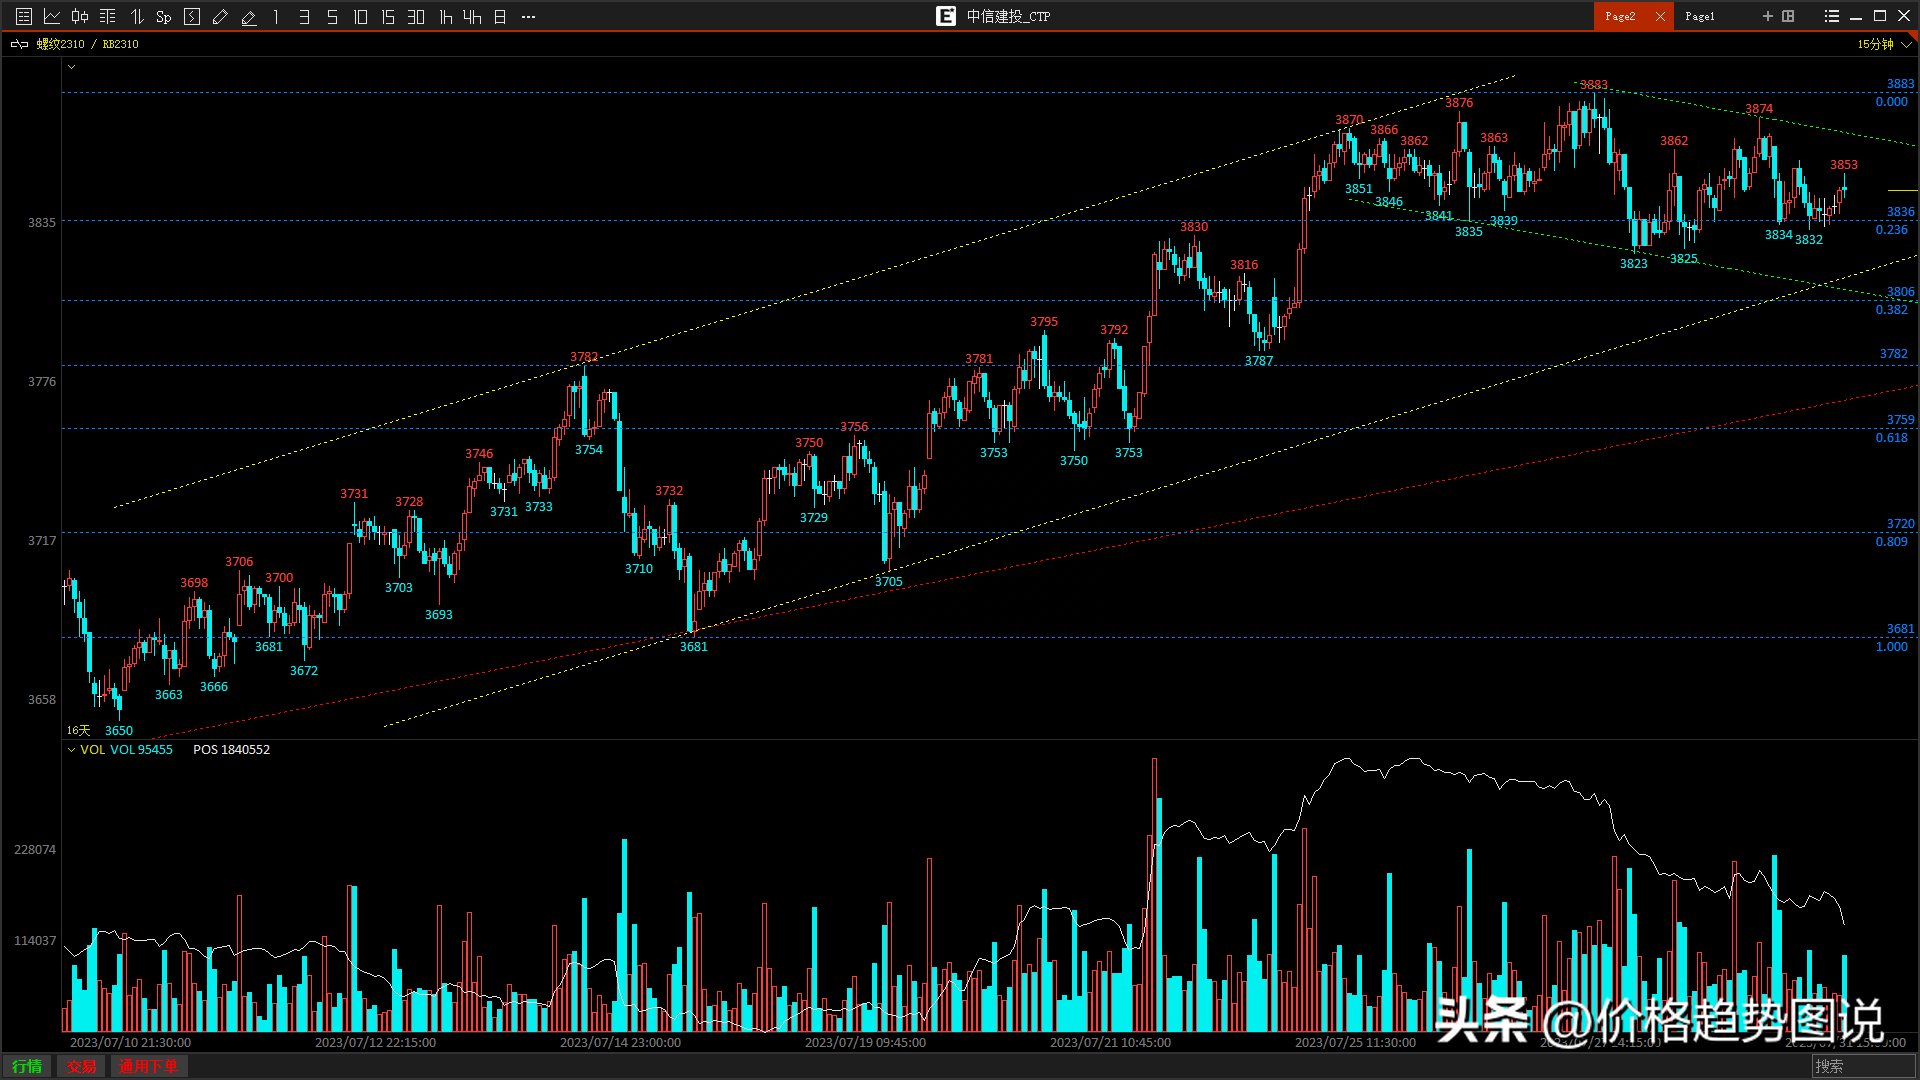Click the order sort arrows icon

(137, 16)
